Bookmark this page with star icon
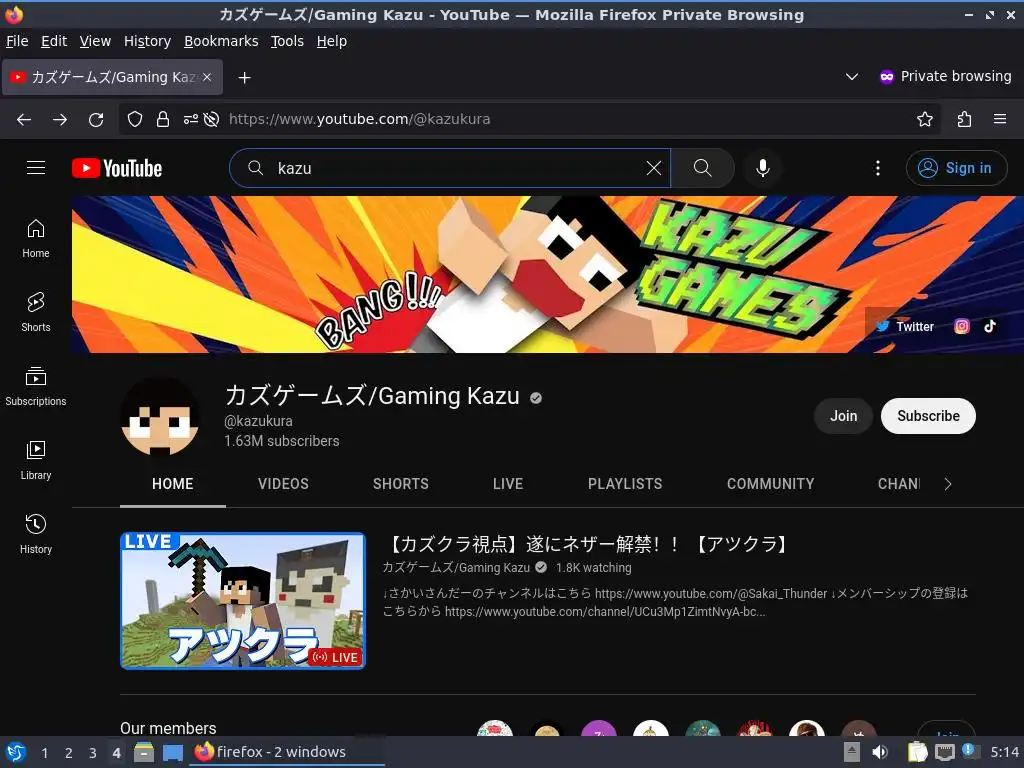 tap(924, 119)
